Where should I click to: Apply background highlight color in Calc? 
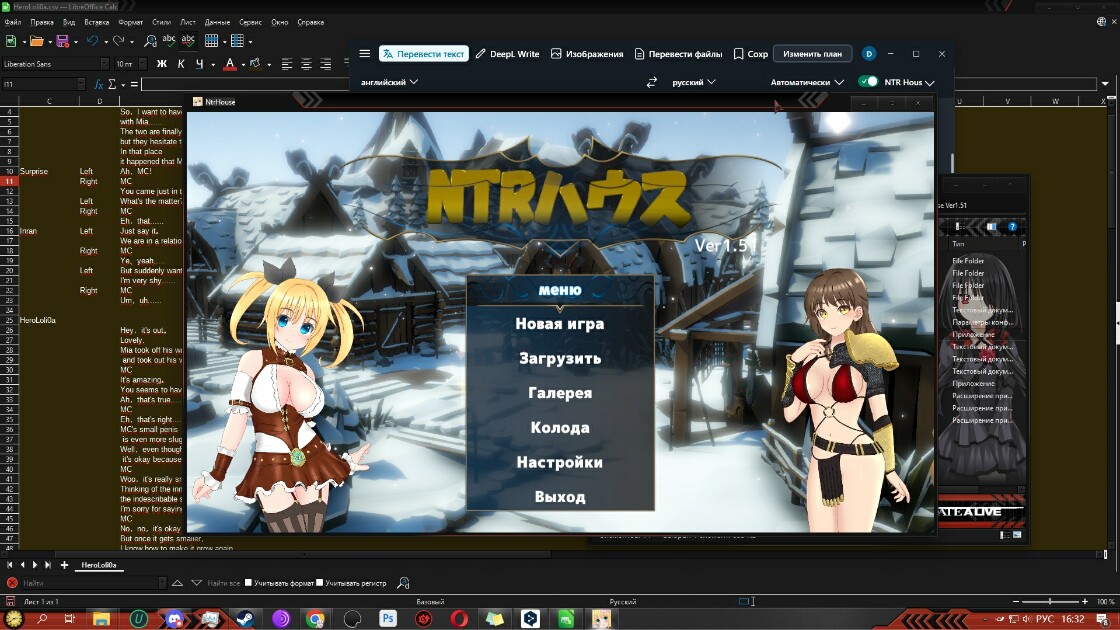(x=255, y=64)
